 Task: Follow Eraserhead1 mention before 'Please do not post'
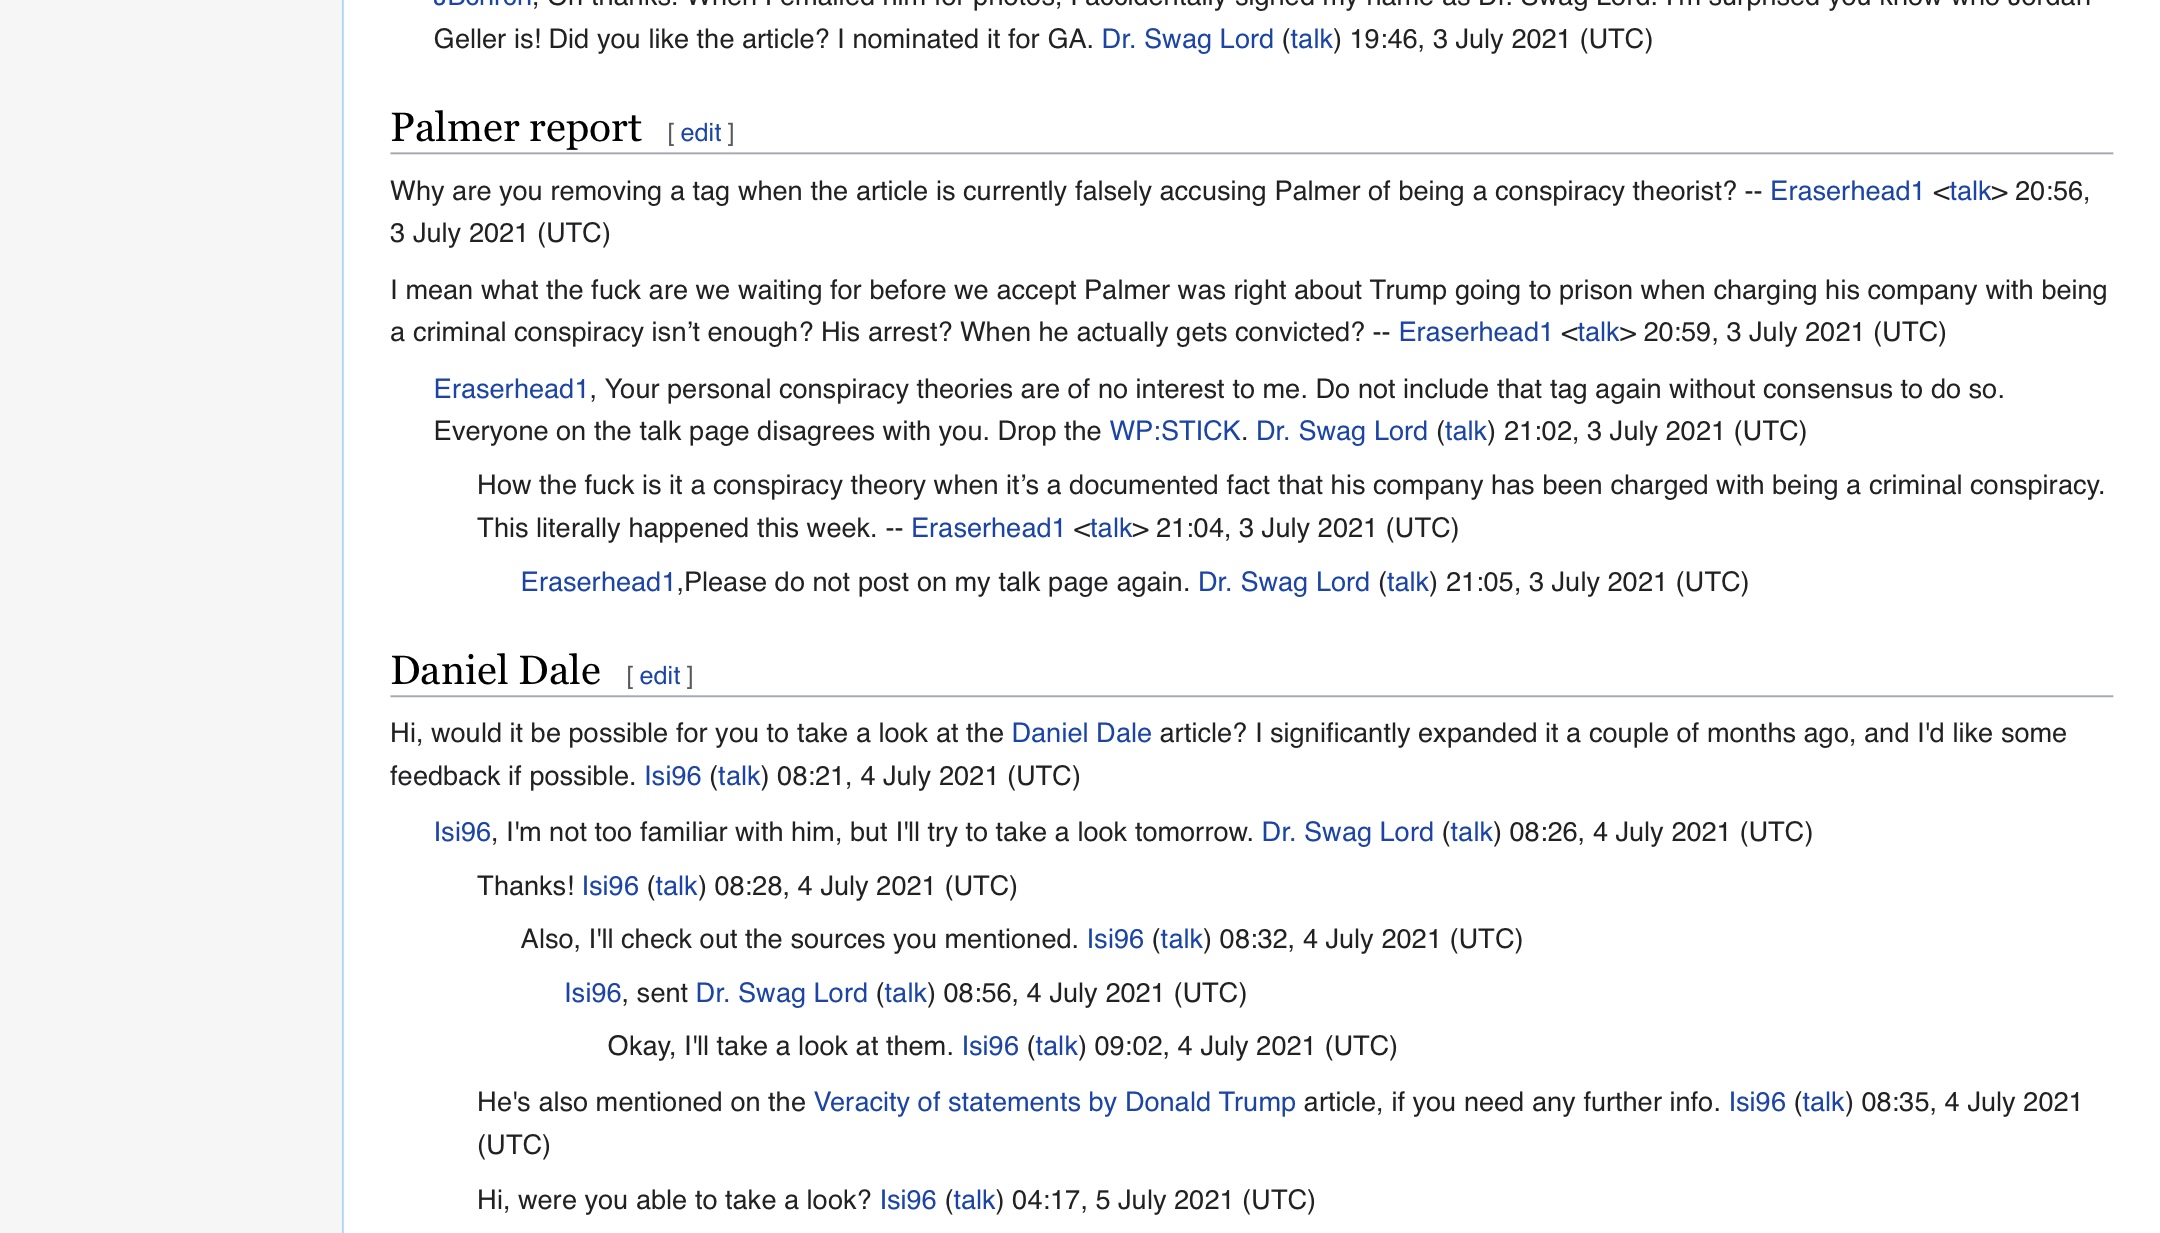point(598,582)
